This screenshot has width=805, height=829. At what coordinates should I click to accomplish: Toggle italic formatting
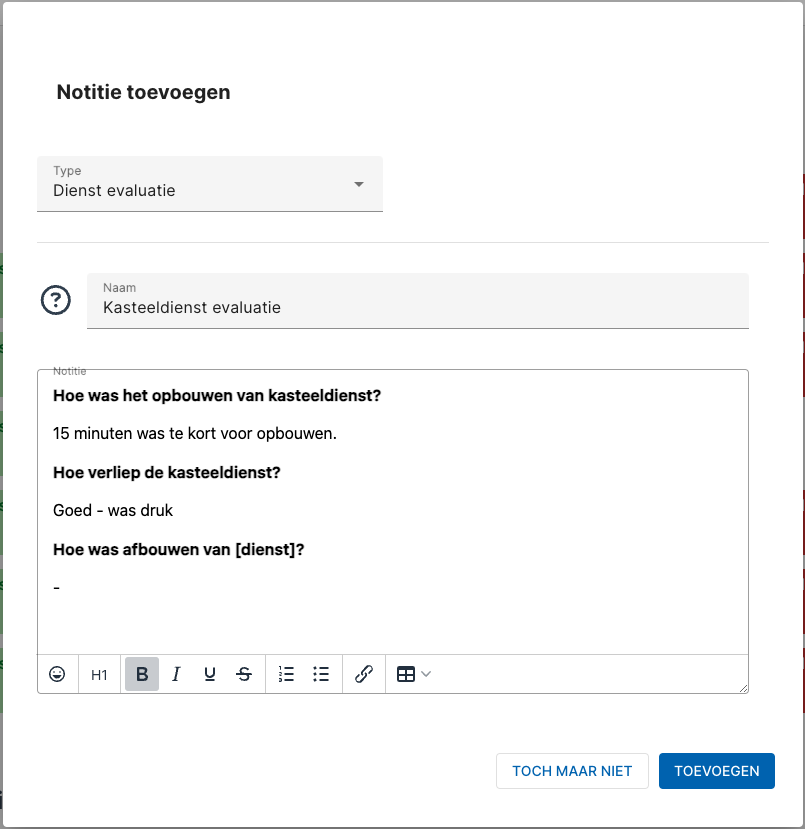(176, 674)
